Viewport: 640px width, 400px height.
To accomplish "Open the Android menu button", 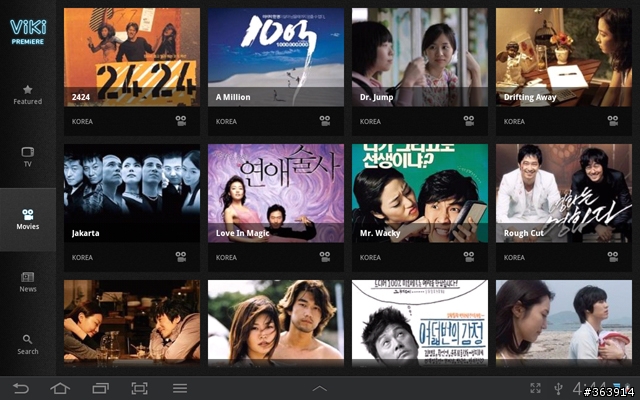I will click(180, 388).
